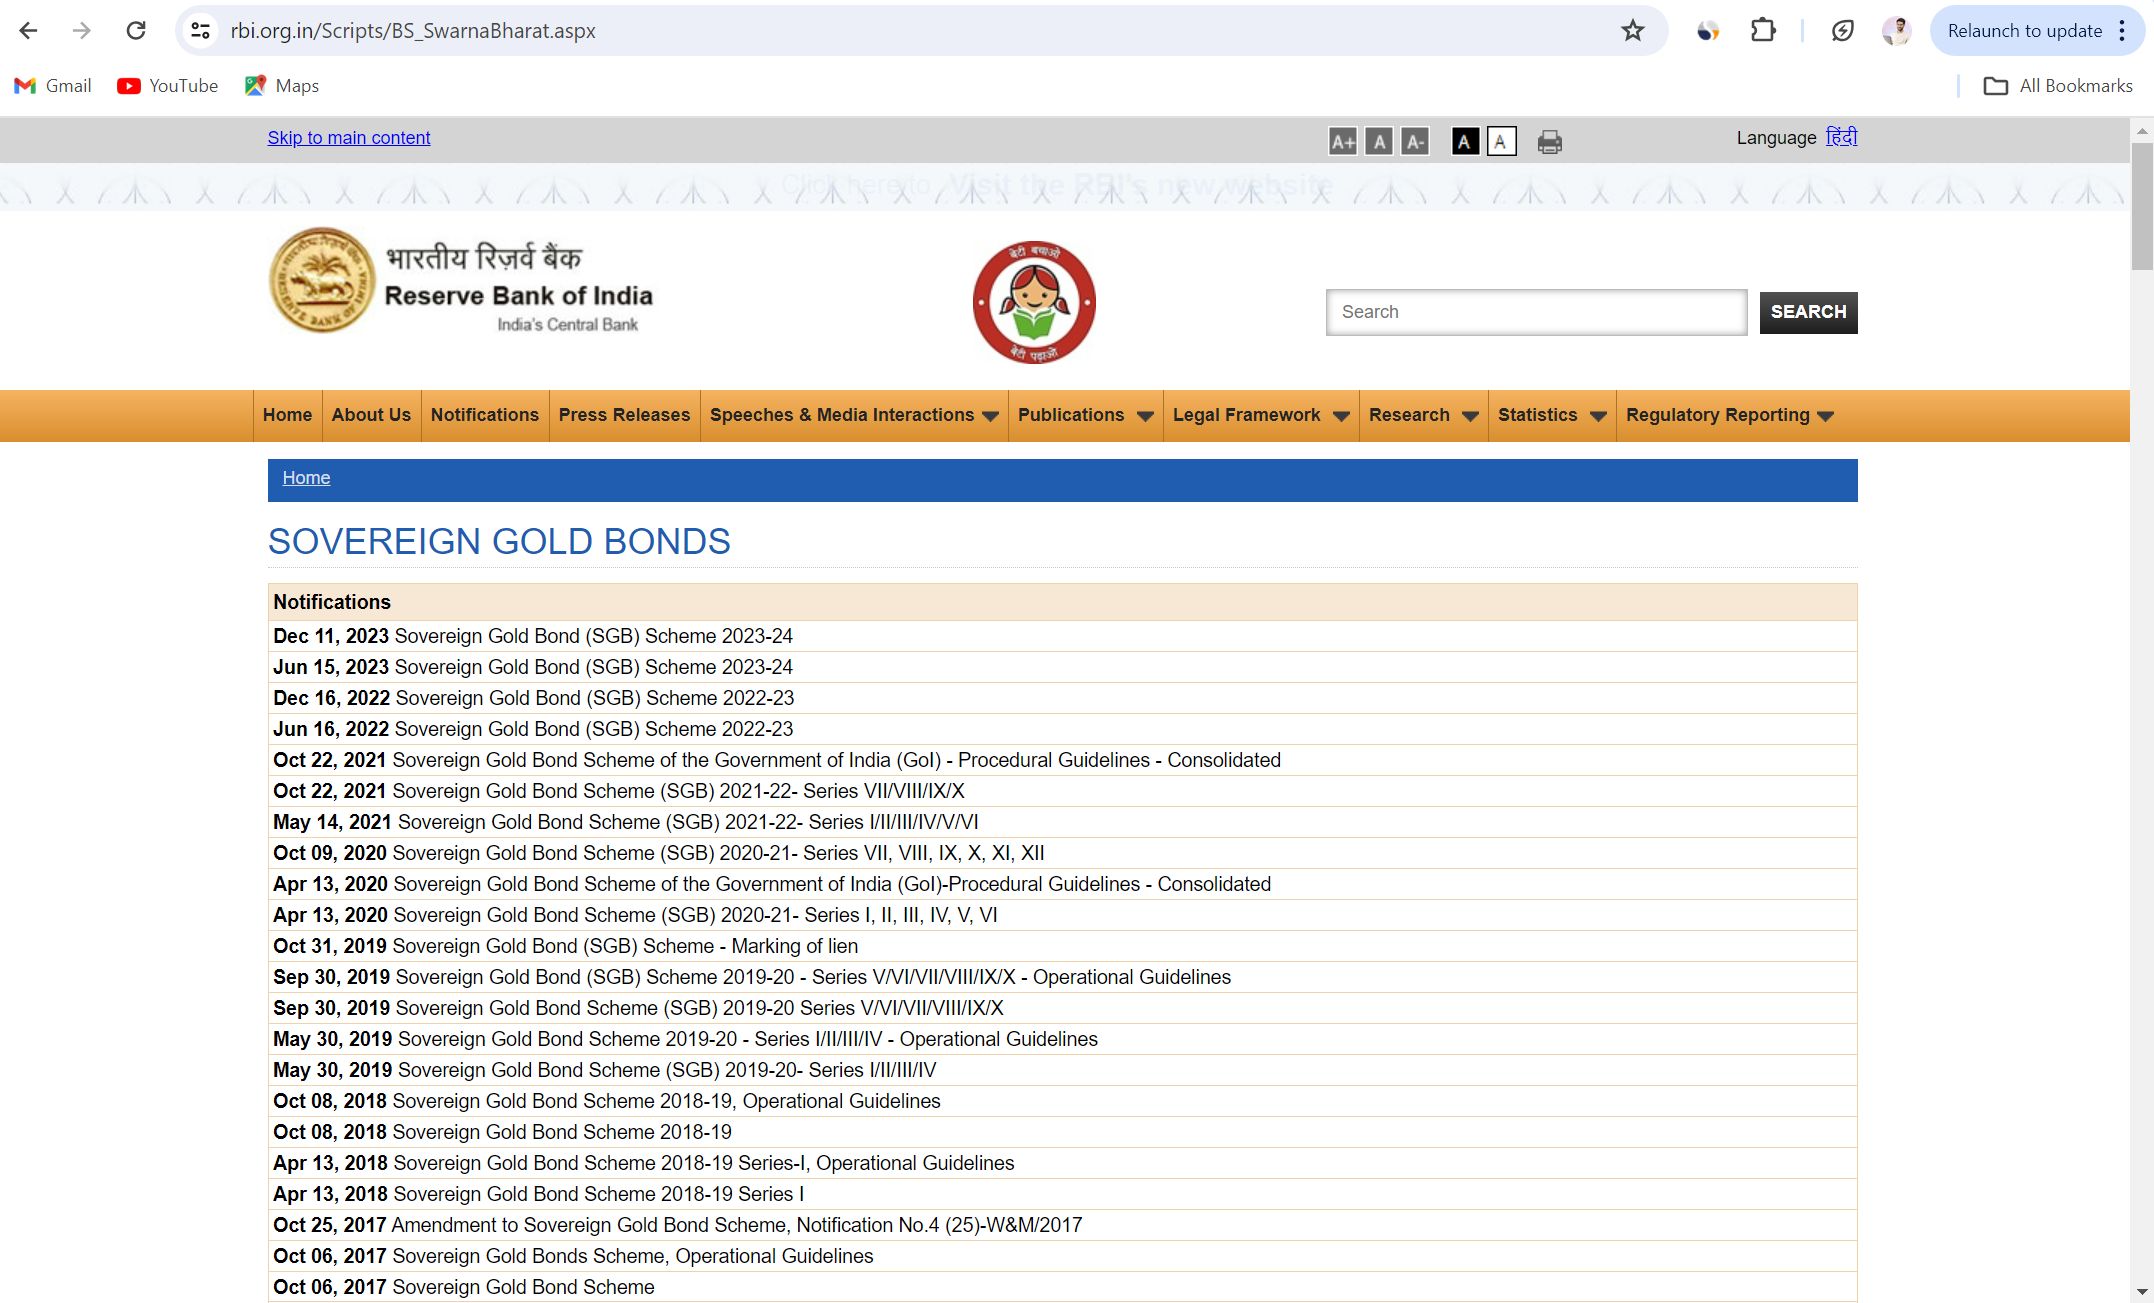
Task: Open the All Bookmarks folder
Action: tap(2058, 86)
